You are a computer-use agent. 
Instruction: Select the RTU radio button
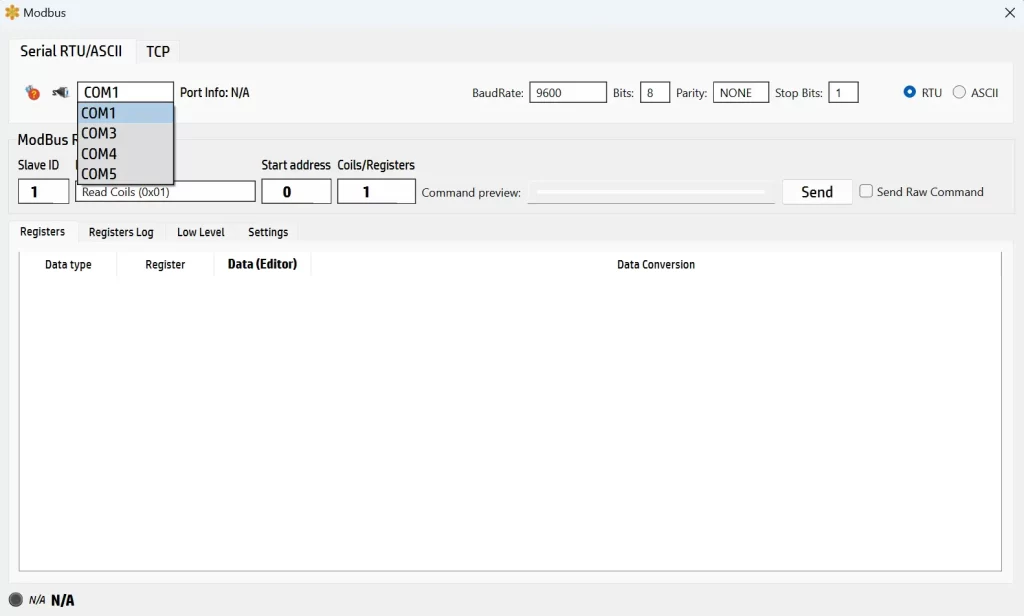click(909, 92)
